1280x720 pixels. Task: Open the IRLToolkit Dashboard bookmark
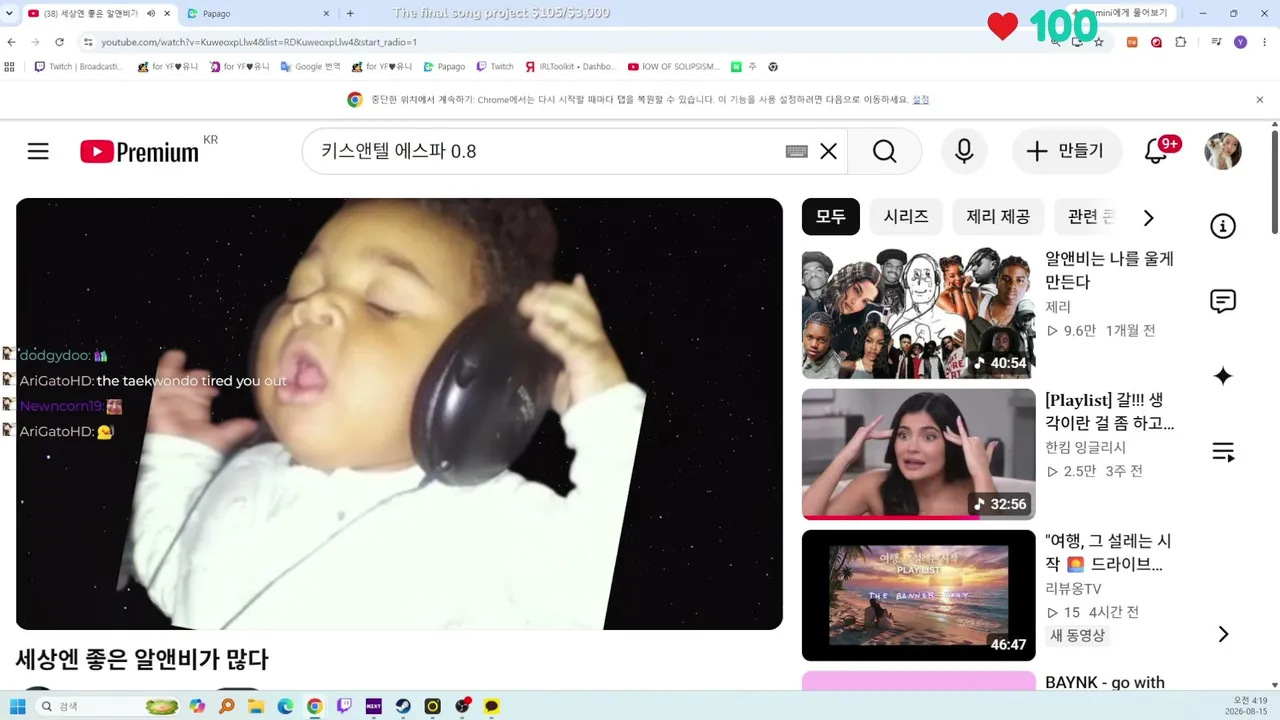click(x=571, y=67)
